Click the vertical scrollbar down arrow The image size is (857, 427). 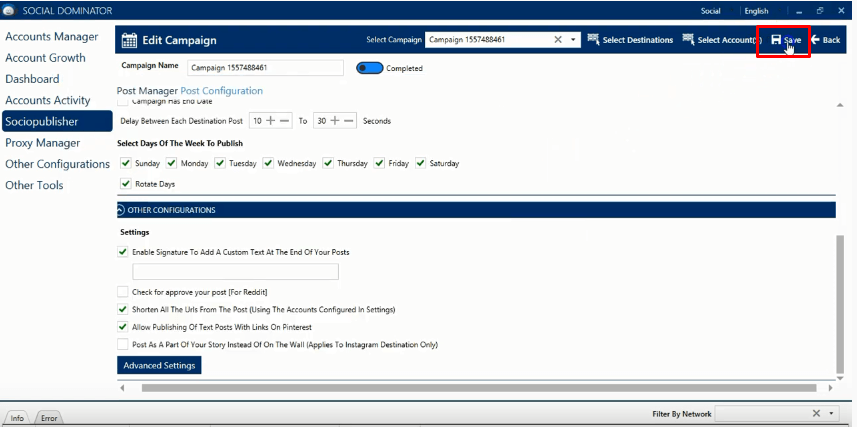pos(840,377)
